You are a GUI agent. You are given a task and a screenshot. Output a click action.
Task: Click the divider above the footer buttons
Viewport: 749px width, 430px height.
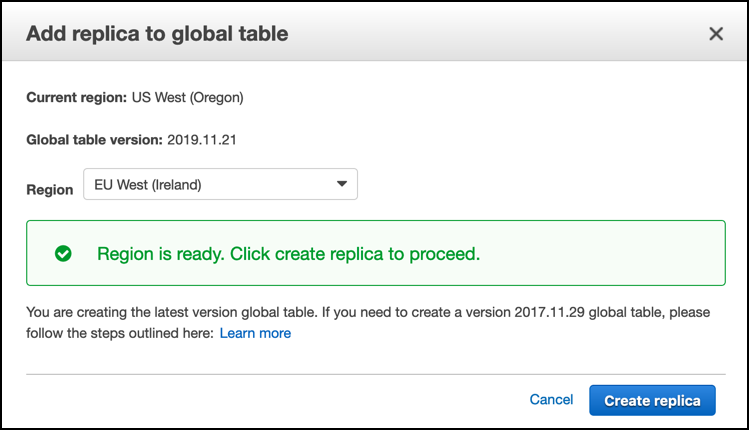[x=376, y=375]
